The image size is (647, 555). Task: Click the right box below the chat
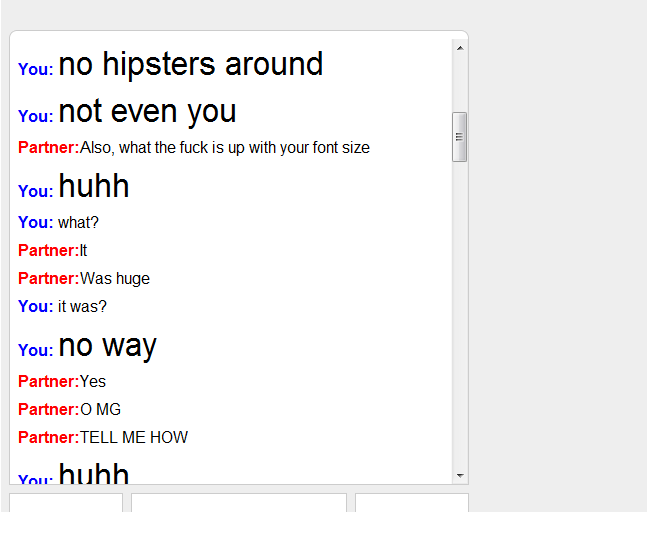pos(412,503)
